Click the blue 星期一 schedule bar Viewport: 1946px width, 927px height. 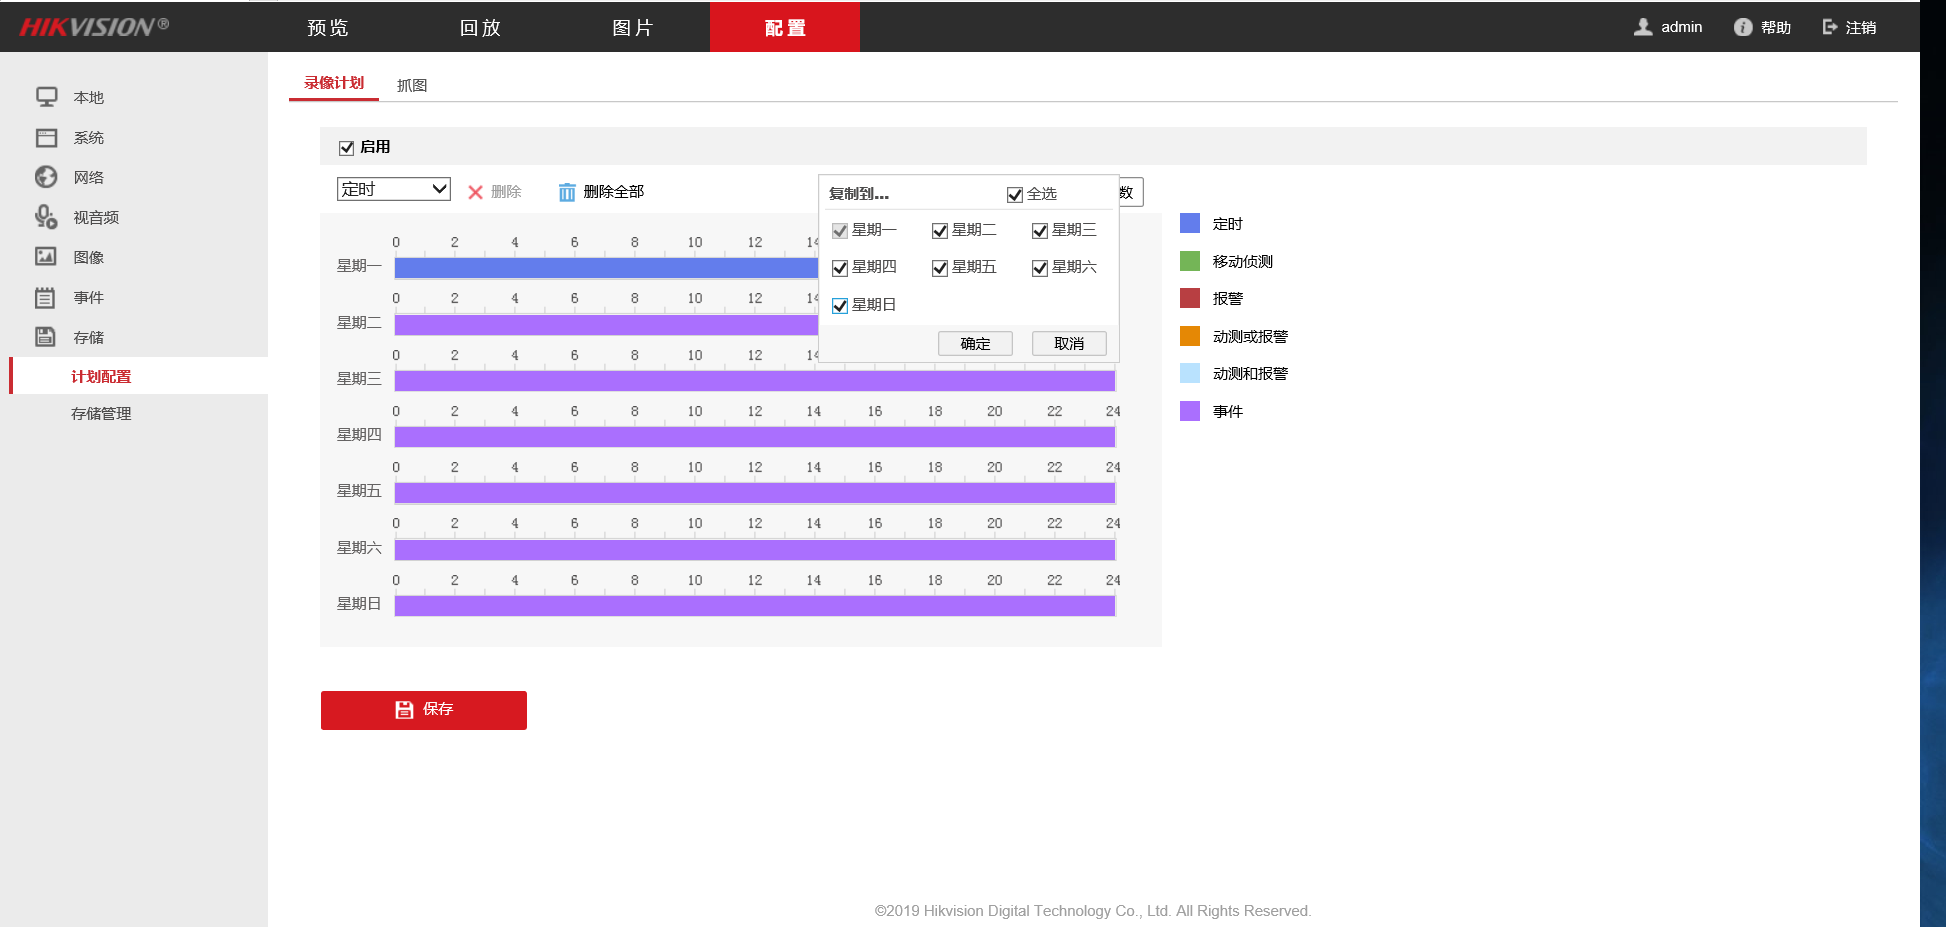[606, 268]
